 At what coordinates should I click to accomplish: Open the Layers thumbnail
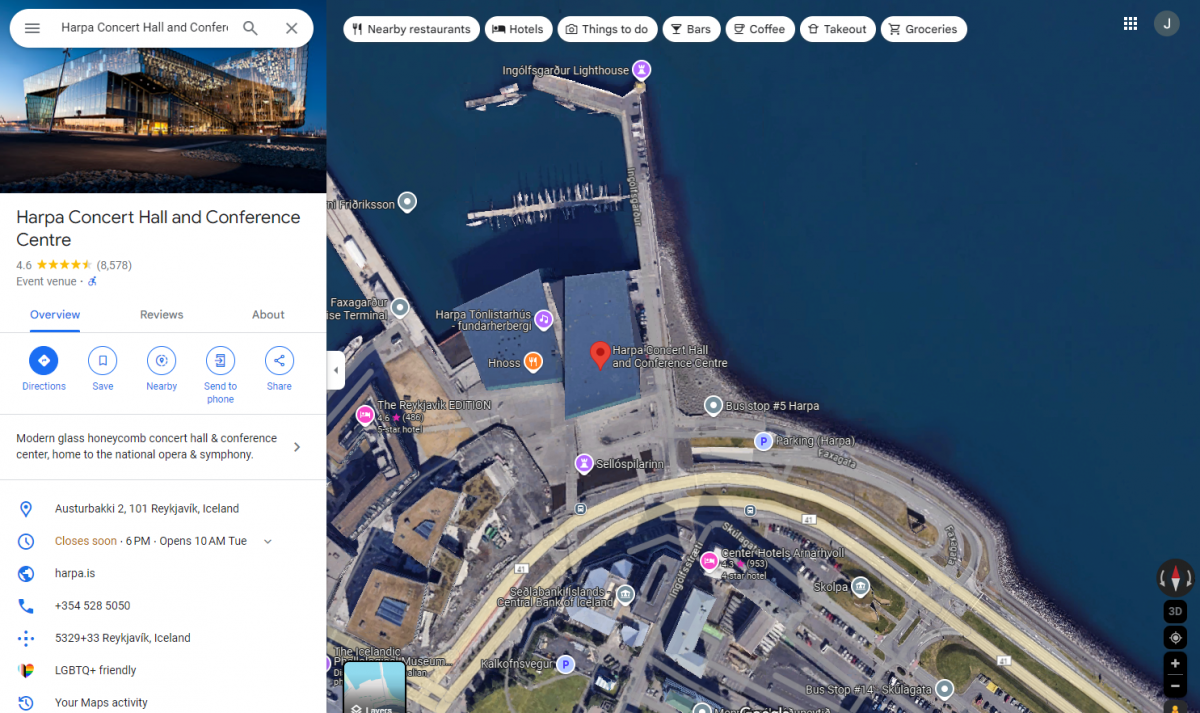(375, 688)
